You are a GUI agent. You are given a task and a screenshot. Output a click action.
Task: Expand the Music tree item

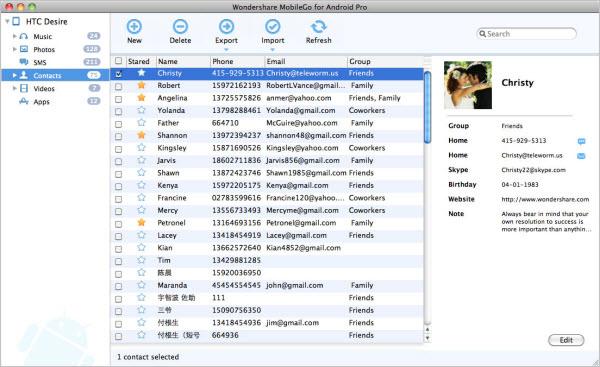coord(15,36)
